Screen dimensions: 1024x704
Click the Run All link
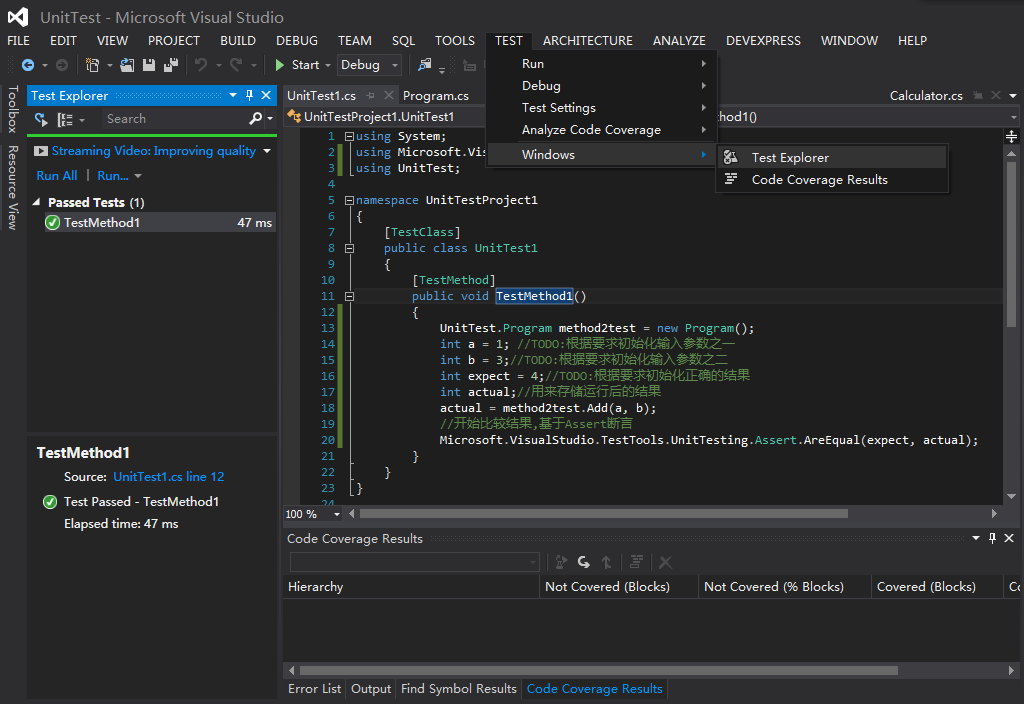57,176
